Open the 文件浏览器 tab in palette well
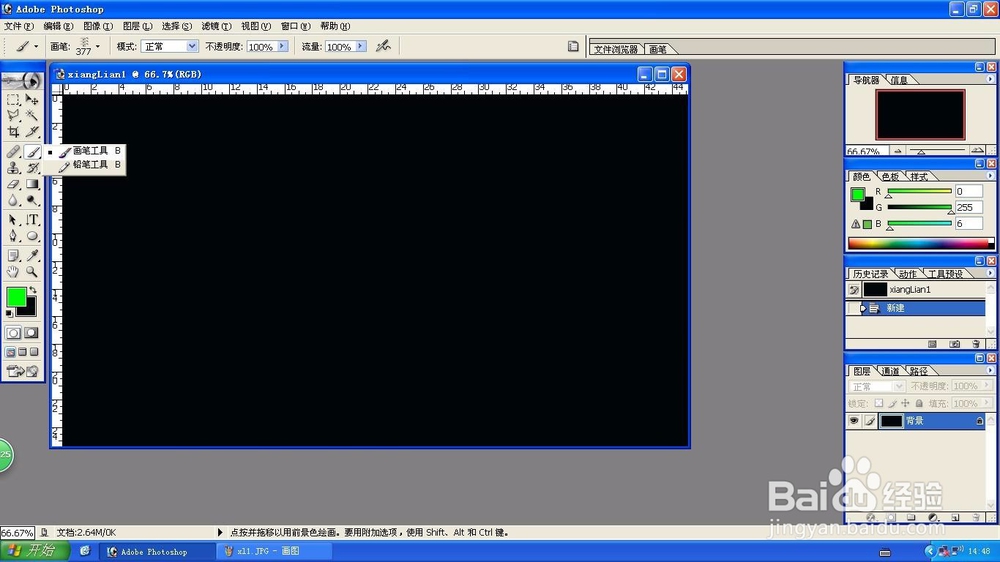Image resolution: width=1000 pixels, height=562 pixels. [615, 49]
